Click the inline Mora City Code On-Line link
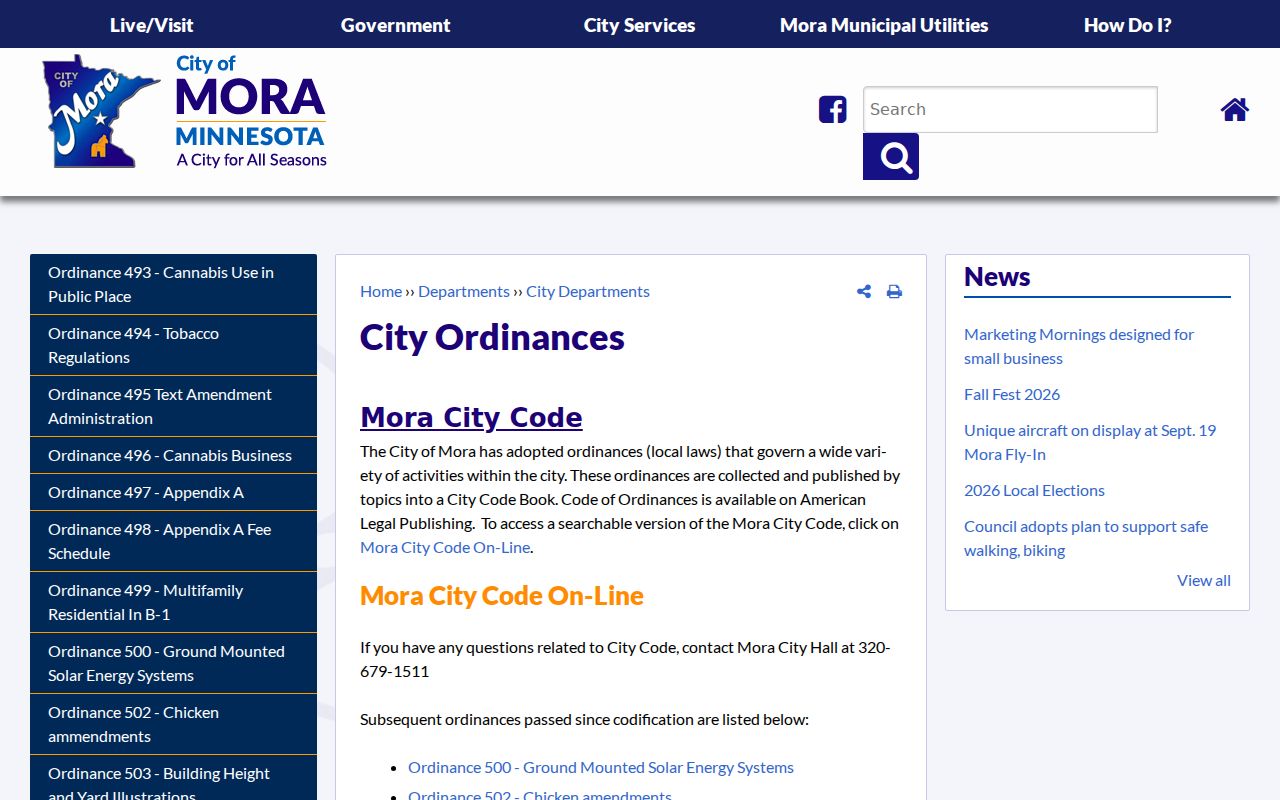Screen dimensions: 1280x800 [445, 547]
